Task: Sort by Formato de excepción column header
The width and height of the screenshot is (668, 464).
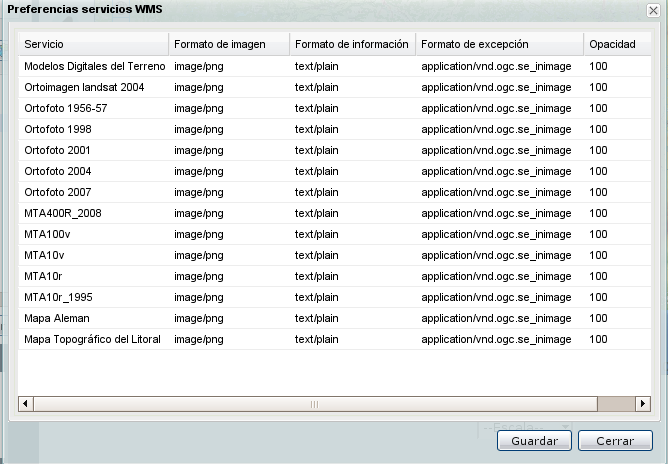Action: point(498,45)
